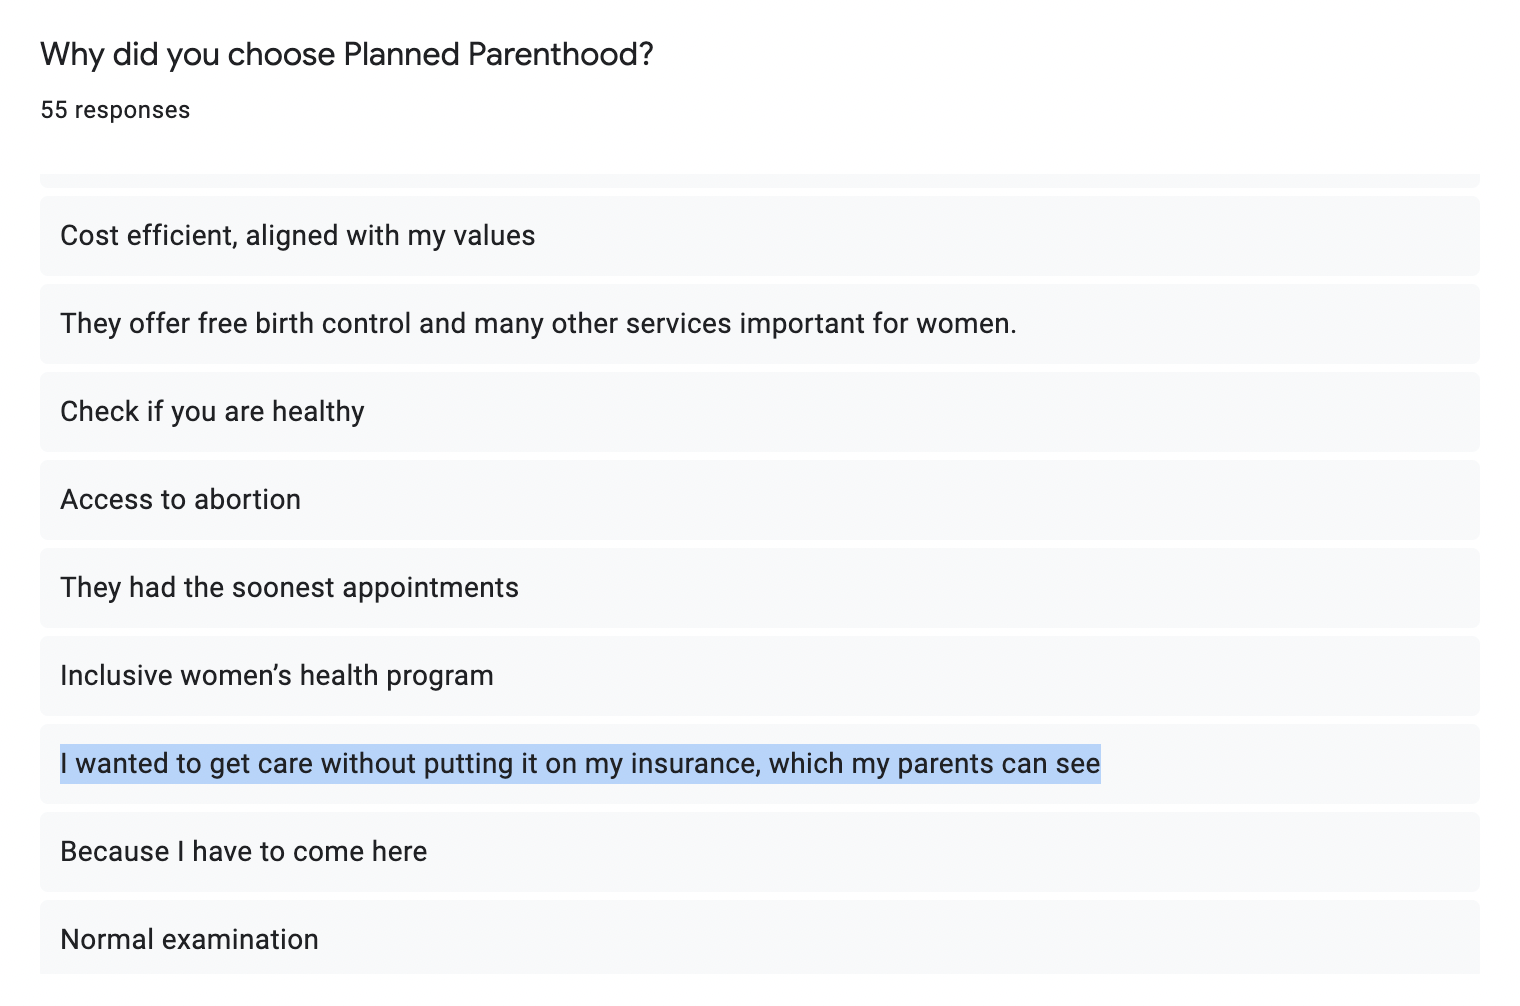The width and height of the screenshot is (1520, 1006).
Task: Click the highlighted insurance response text
Action: point(580,764)
